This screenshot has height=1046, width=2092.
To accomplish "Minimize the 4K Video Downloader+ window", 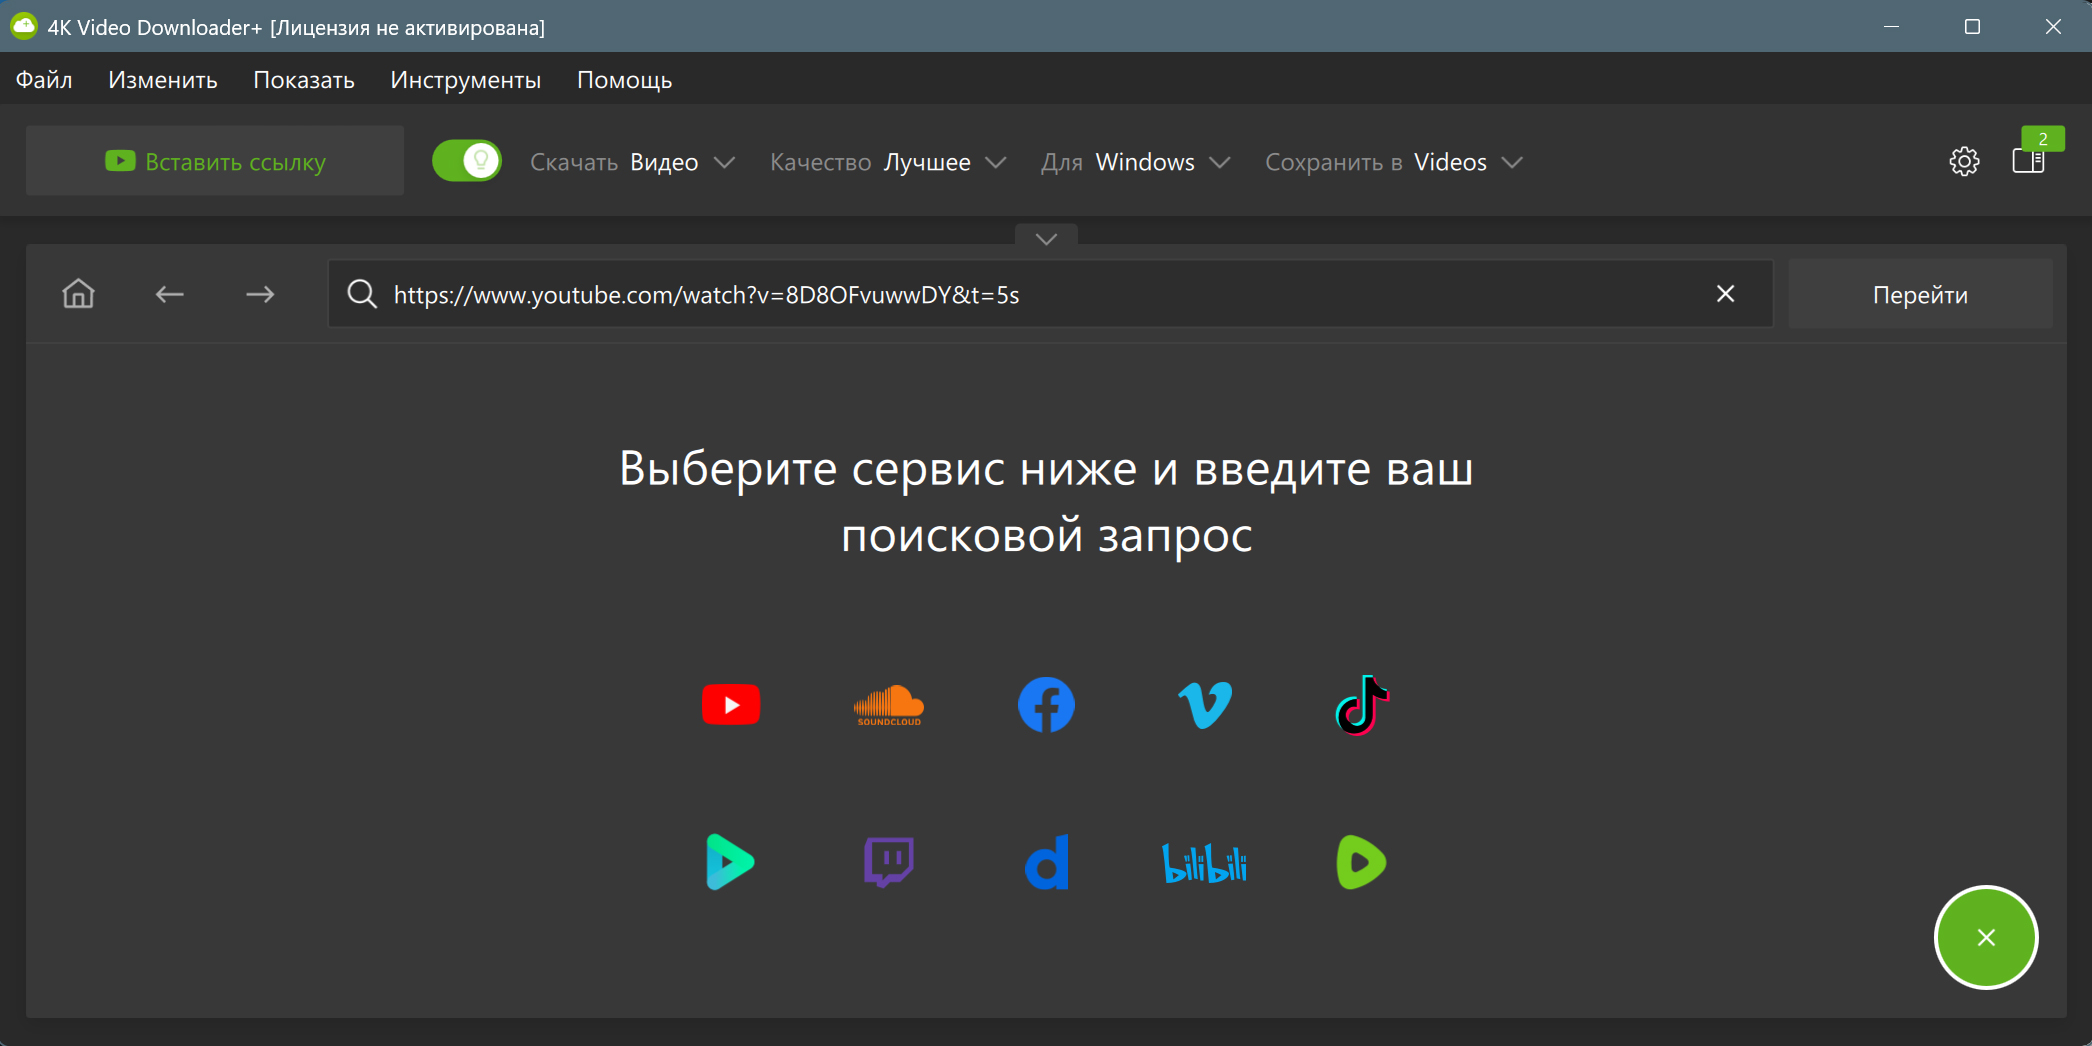I will (x=1891, y=26).
